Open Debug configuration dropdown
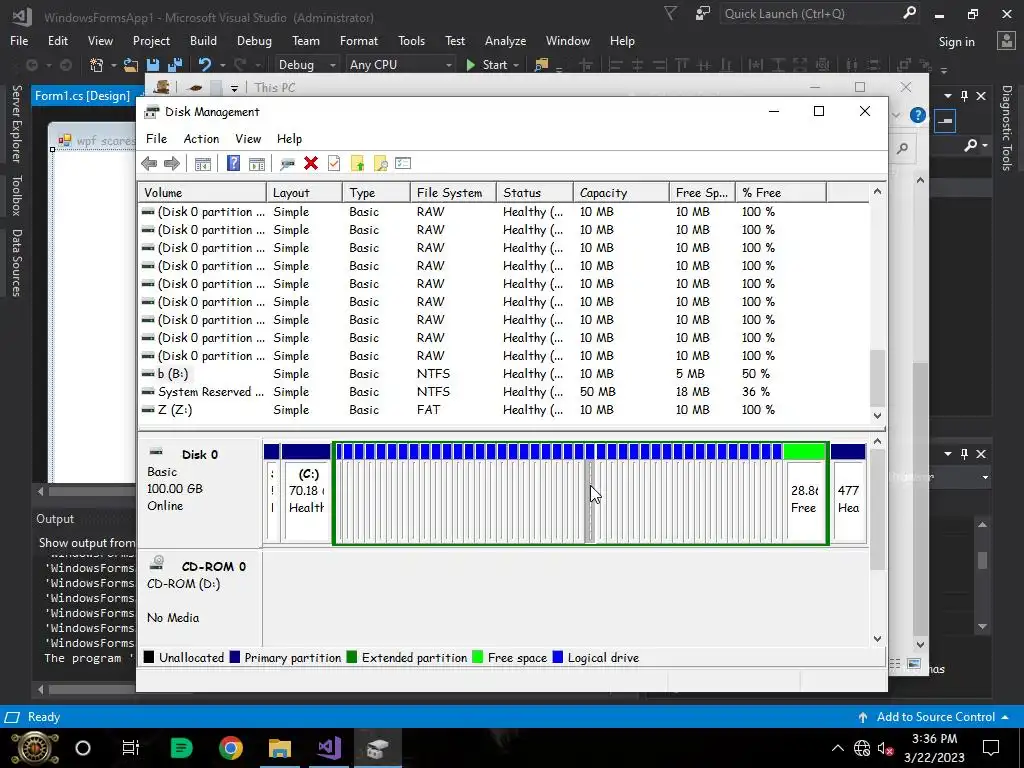Screen dimensions: 1024x768 307,65
